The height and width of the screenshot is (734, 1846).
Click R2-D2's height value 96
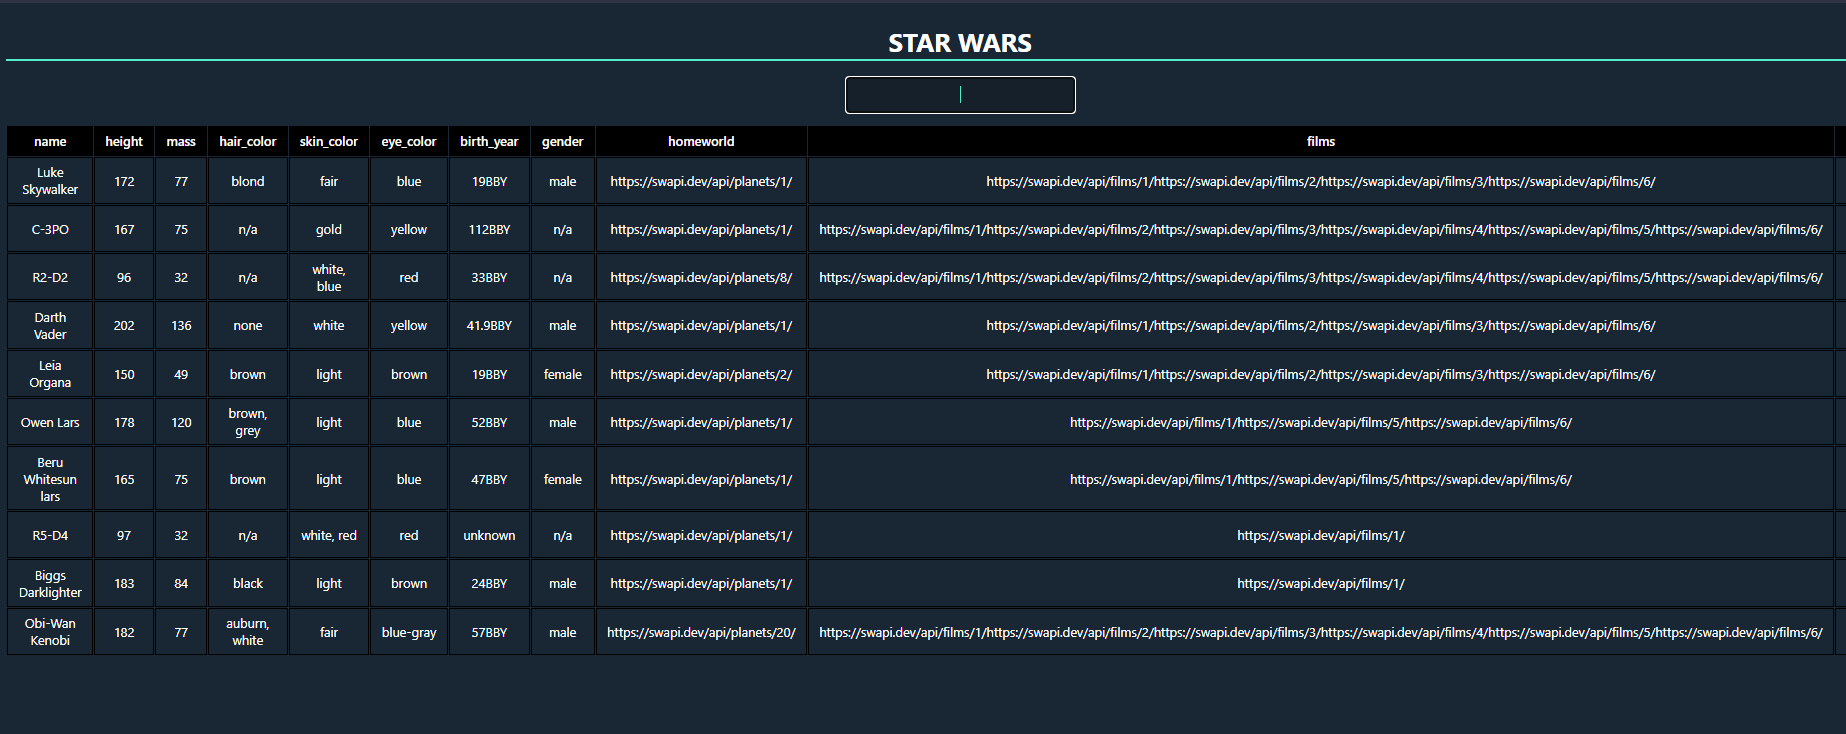(124, 277)
